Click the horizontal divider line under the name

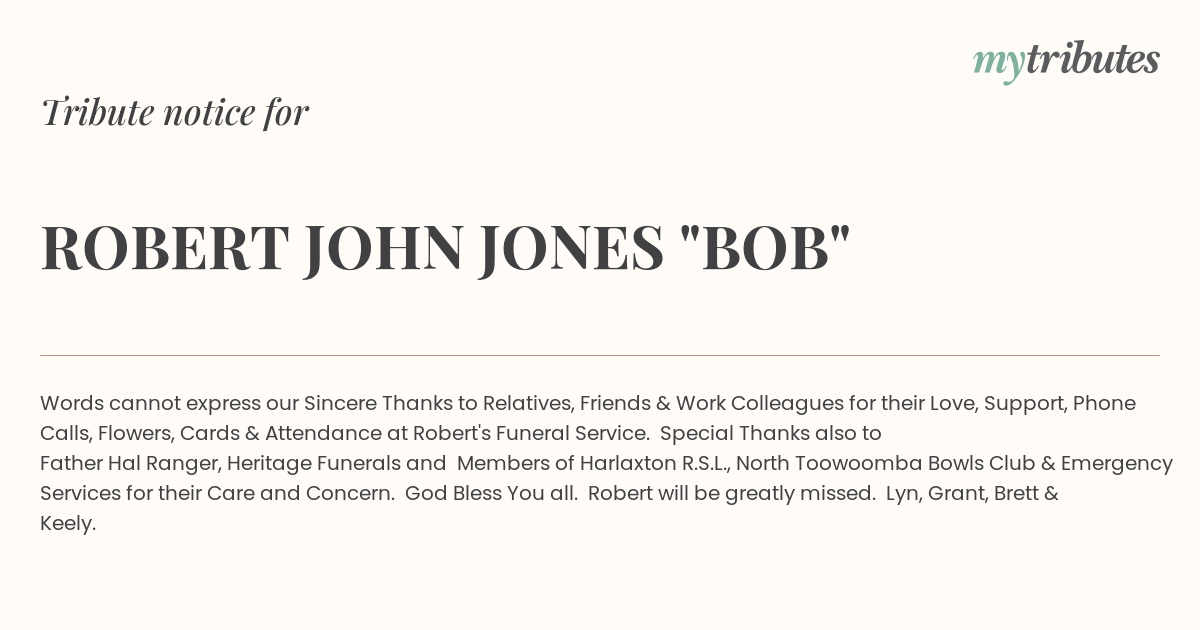pyautogui.click(x=600, y=355)
